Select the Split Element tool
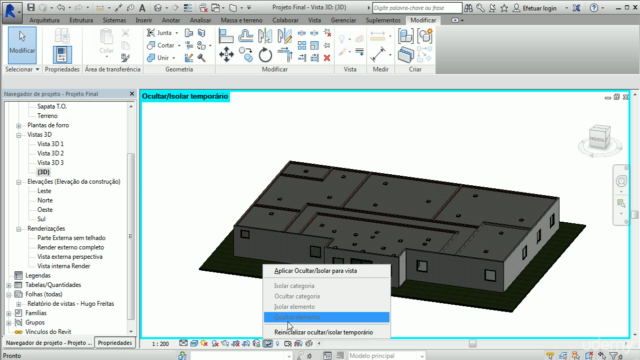 coord(302,33)
